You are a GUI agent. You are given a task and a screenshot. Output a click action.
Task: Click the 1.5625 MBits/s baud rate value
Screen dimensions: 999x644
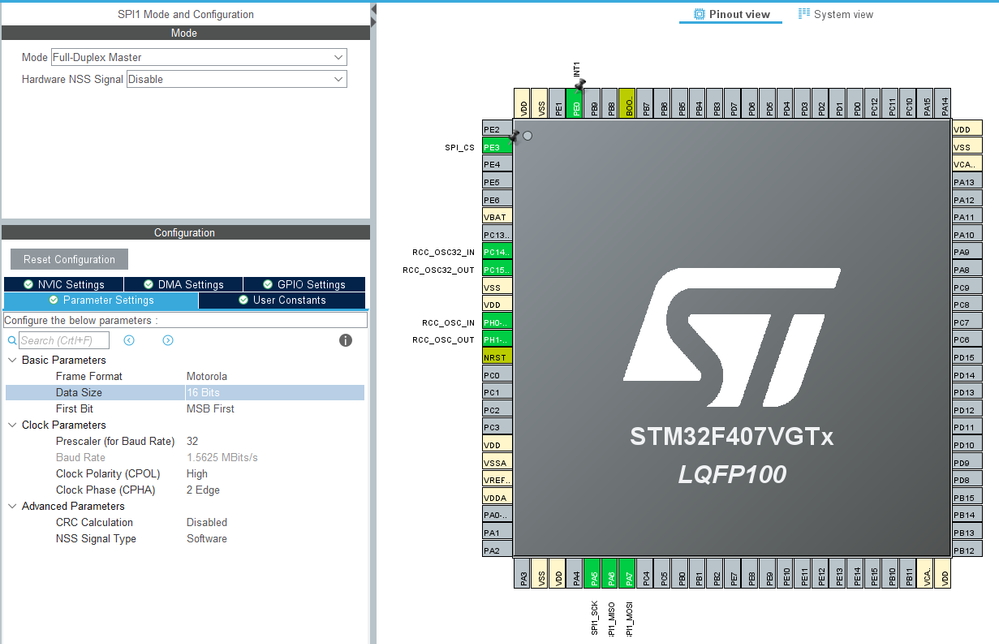point(222,457)
